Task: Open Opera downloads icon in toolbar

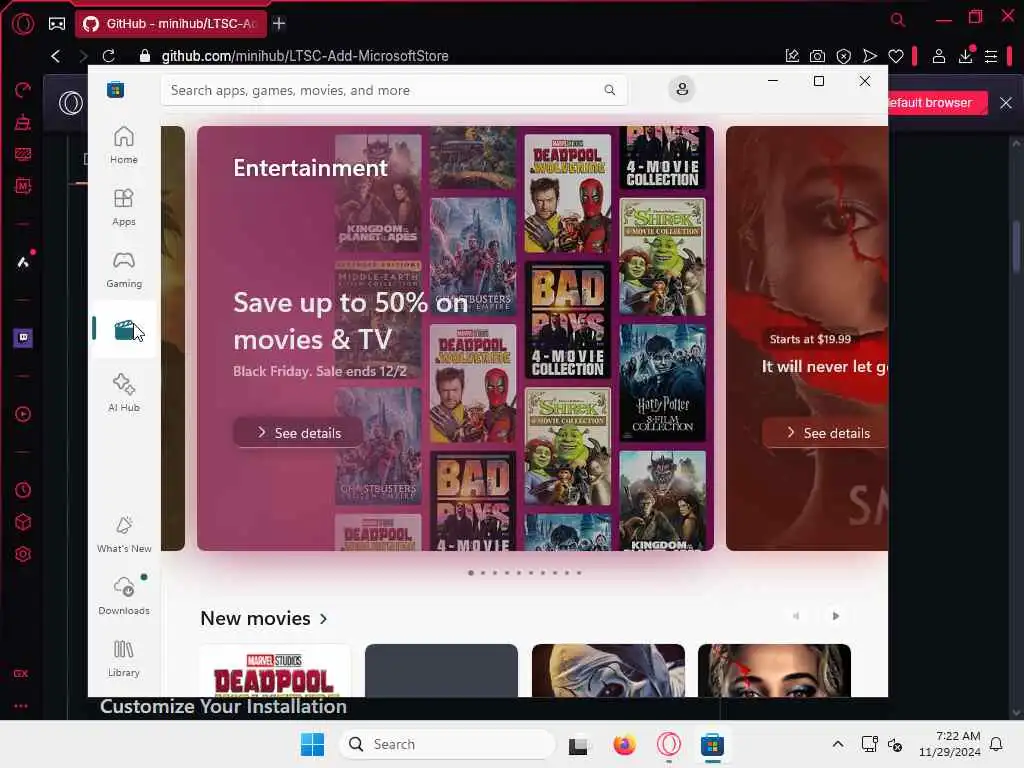Action: pyautogui.click(x=965, y=56)
